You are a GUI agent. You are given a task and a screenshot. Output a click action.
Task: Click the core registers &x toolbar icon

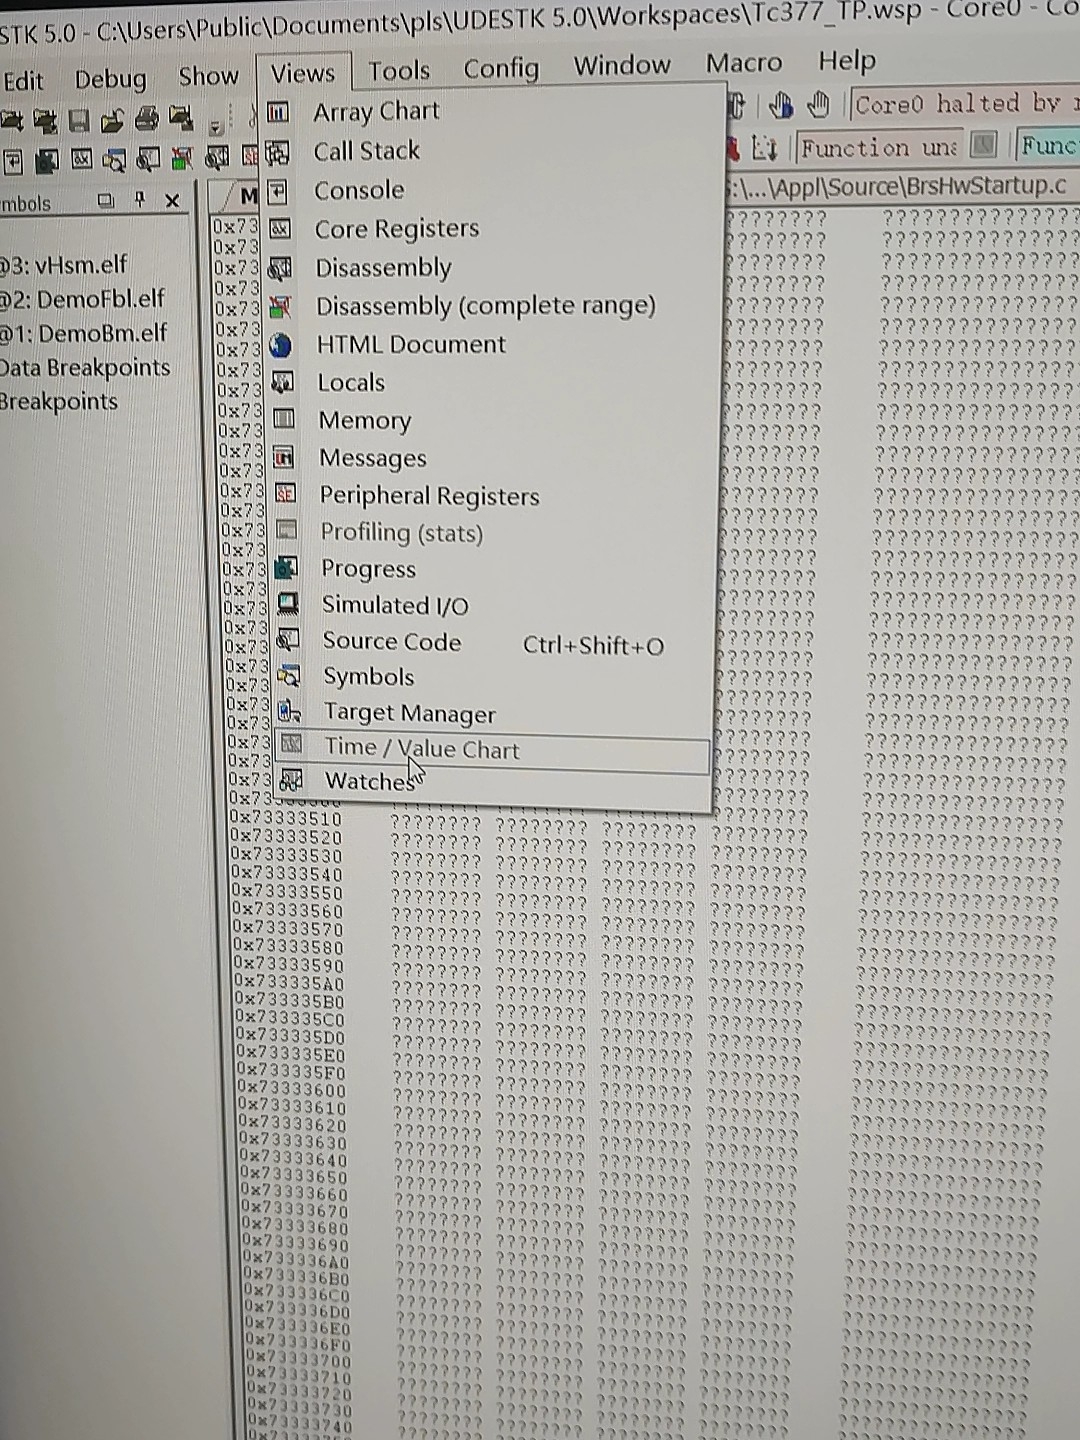click(x=82, y=159)
